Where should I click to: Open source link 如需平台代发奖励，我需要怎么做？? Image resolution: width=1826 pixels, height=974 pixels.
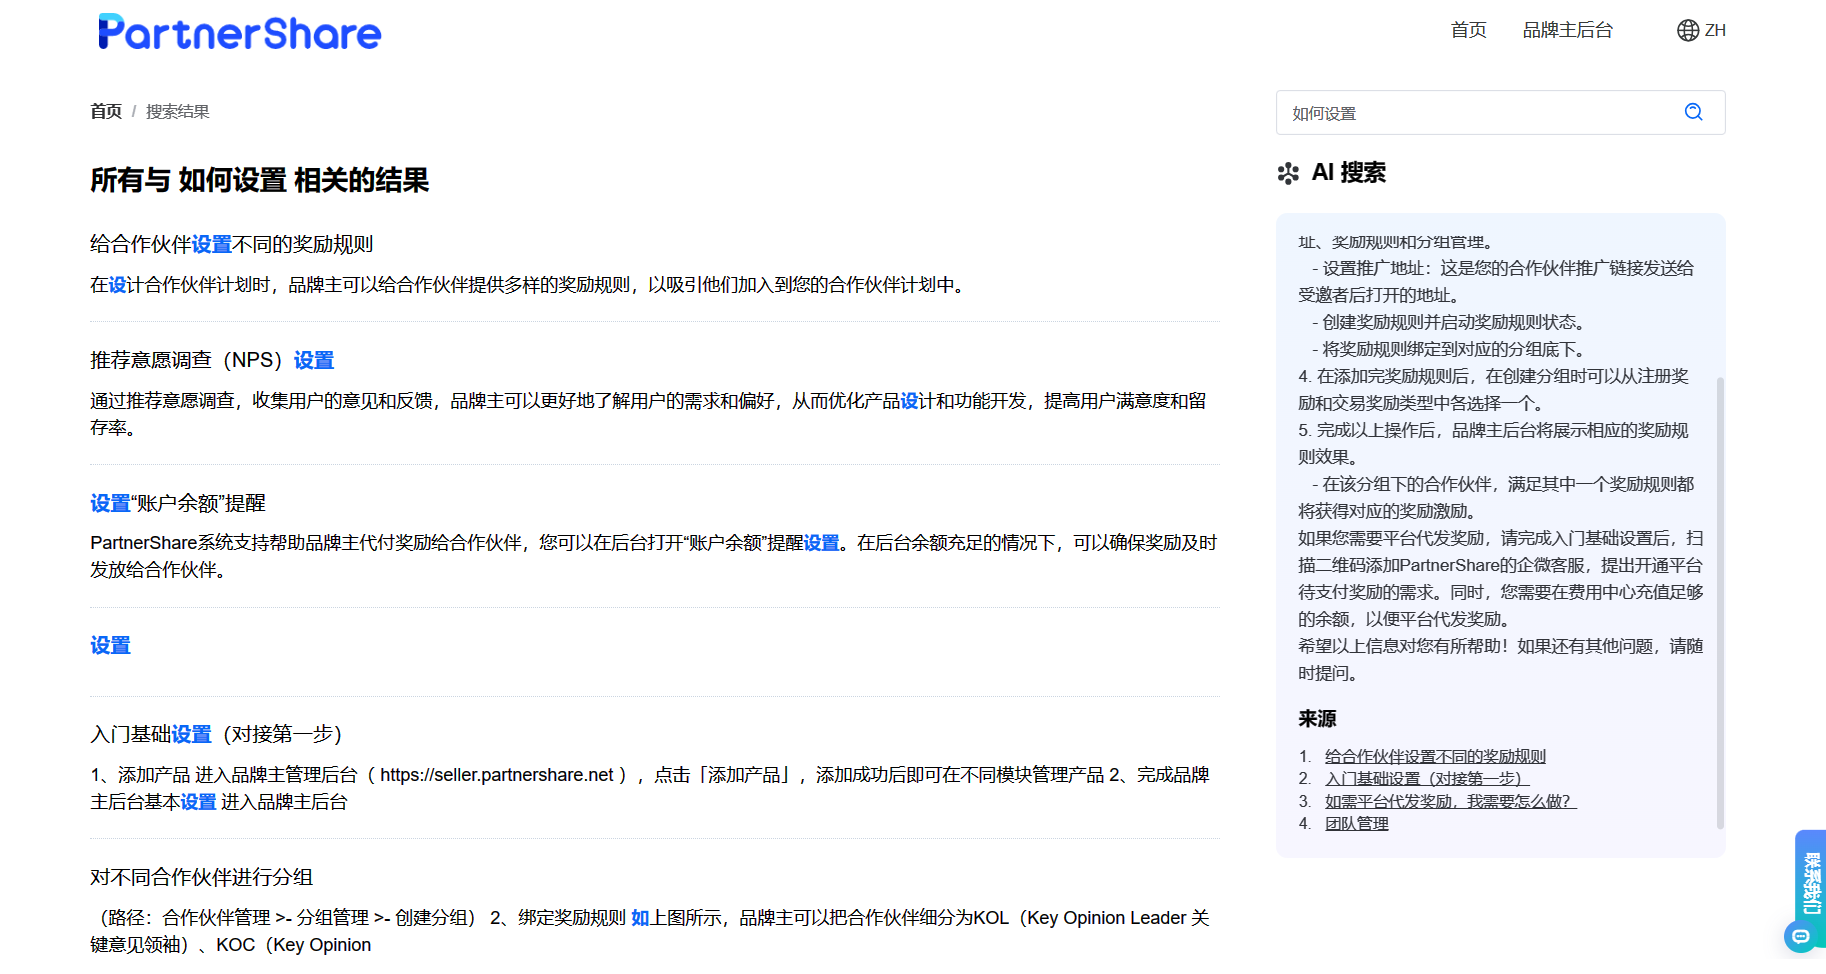tap(1450, 801)
